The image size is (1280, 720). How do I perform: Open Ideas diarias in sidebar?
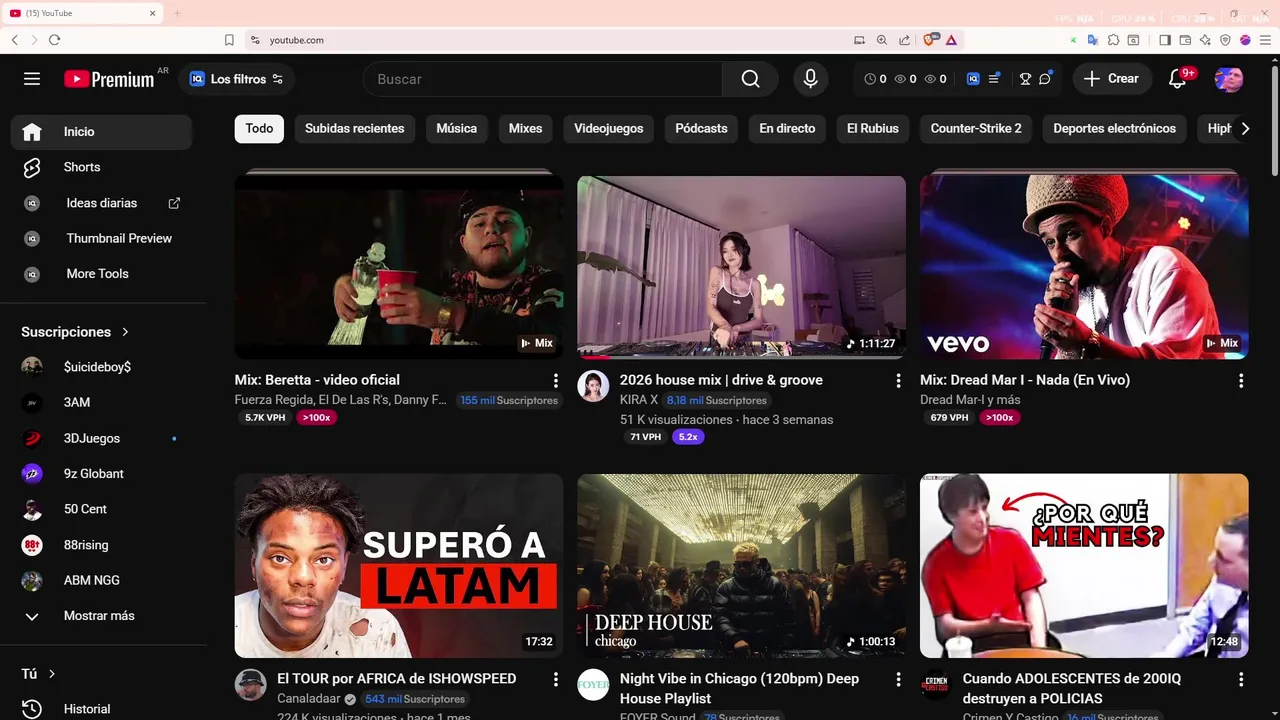(x=102, y=203)
